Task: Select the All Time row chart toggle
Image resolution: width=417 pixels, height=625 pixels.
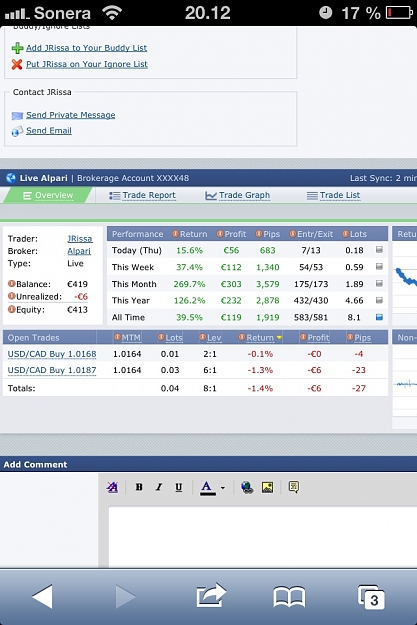Action: click(379, 317)
